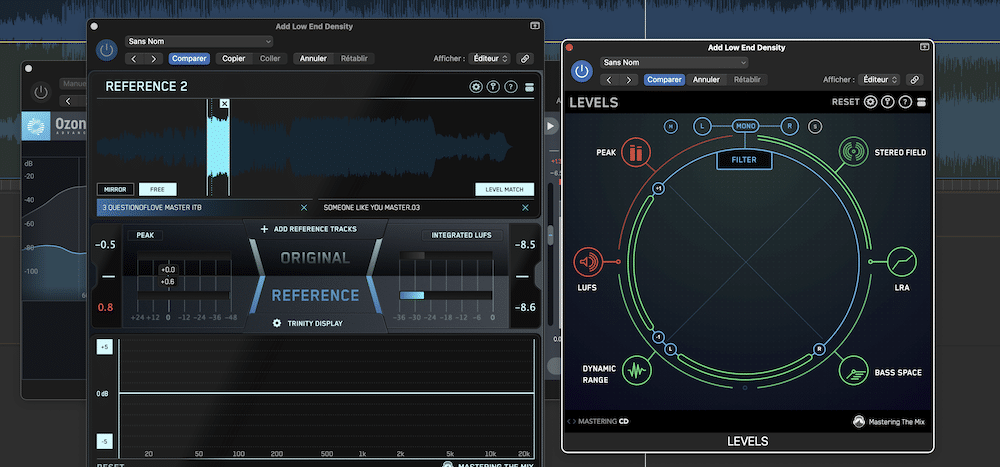Enable MIRROR mode in REFERENCE
Viewport: 1000px width, 467px height.
tap(115, 189)
